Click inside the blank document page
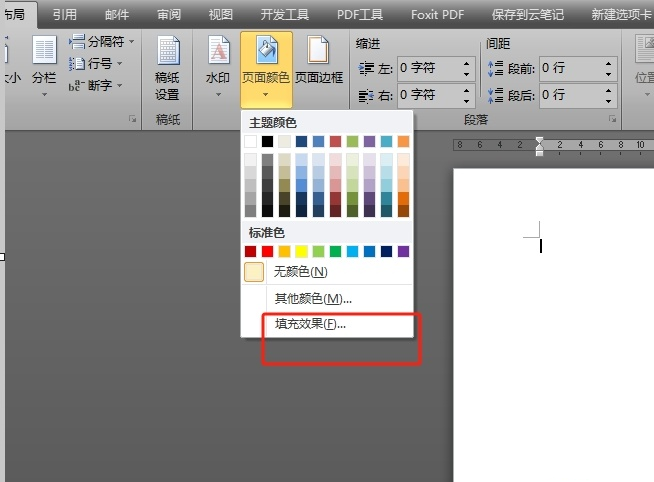 553,325
